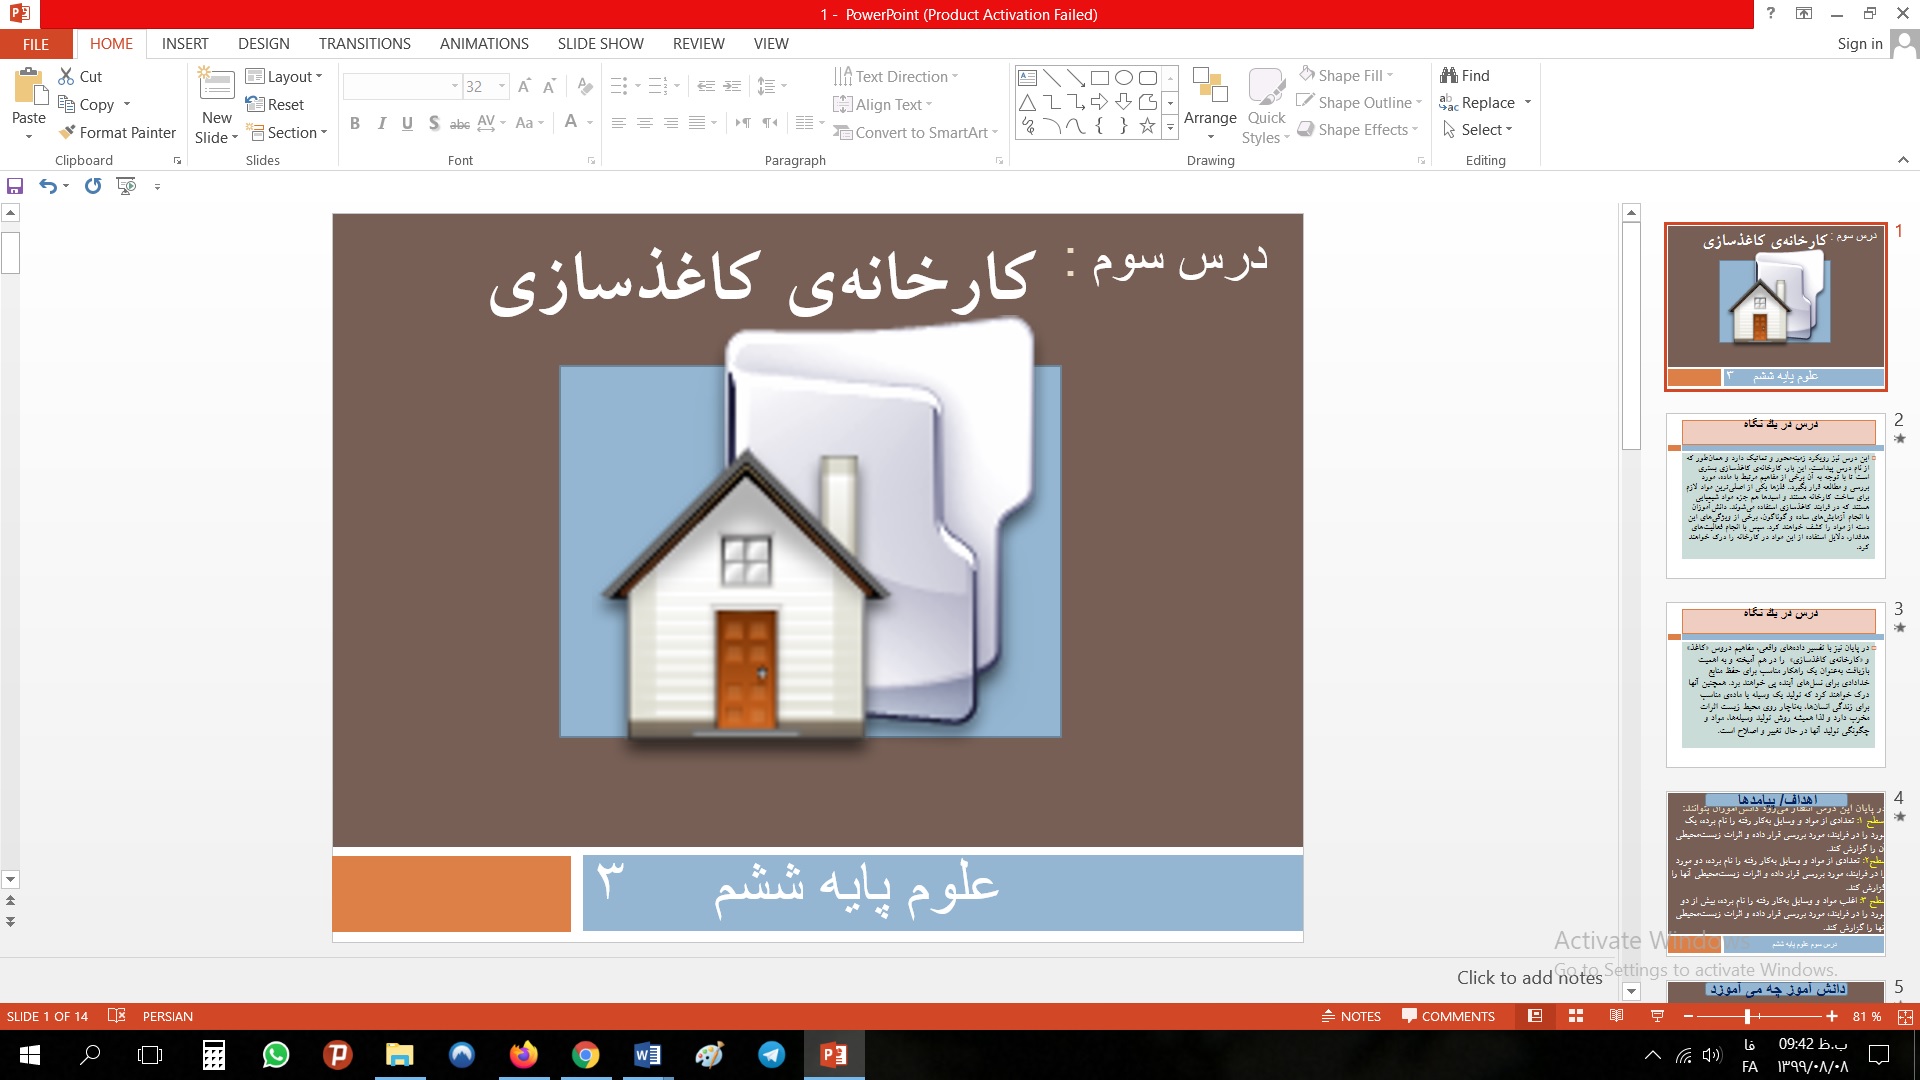Toggle the Notes pane in status bar
The width and height of the screenshot is (1920, 1080).
pyautogui.click(x=1351, y=1016)
